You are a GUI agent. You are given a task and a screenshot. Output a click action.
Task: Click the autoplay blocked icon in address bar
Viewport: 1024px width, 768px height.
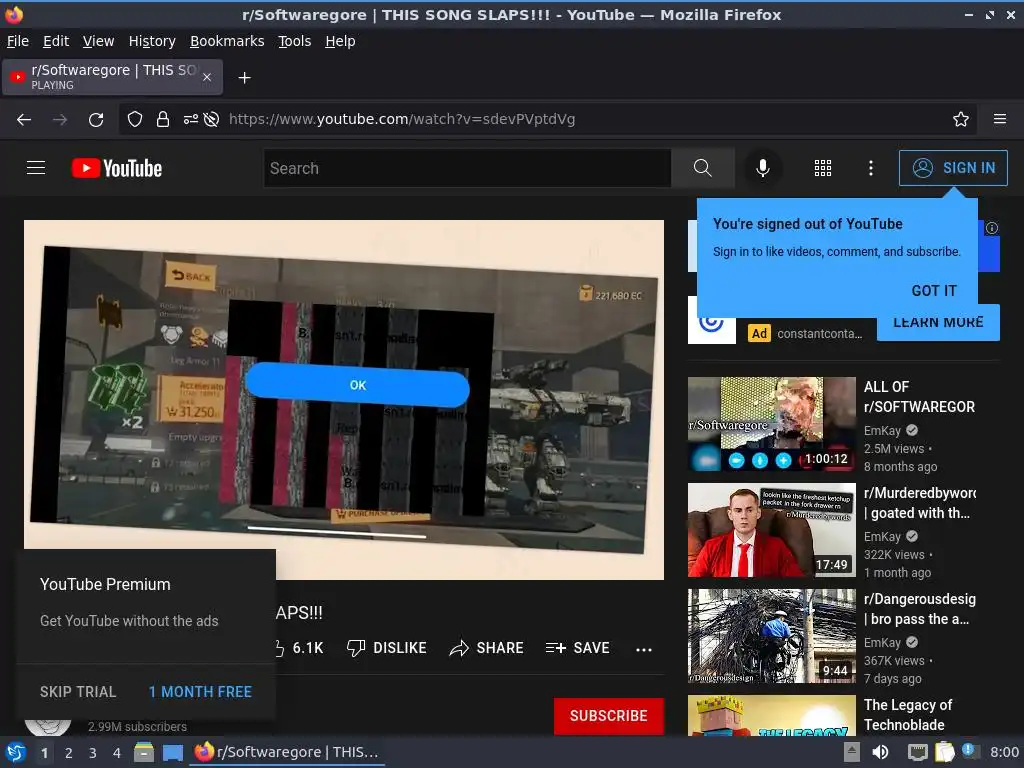tap(211, 120)
